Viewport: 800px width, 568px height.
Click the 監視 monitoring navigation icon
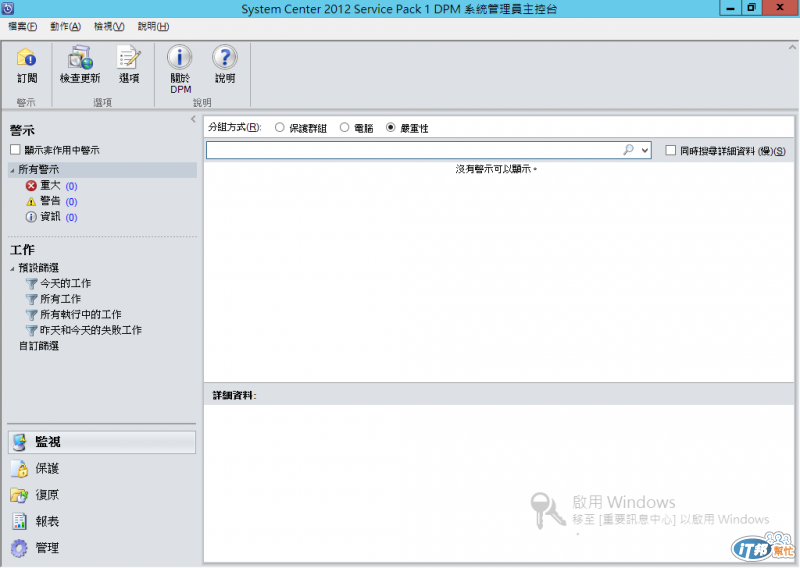coord(20,442)
